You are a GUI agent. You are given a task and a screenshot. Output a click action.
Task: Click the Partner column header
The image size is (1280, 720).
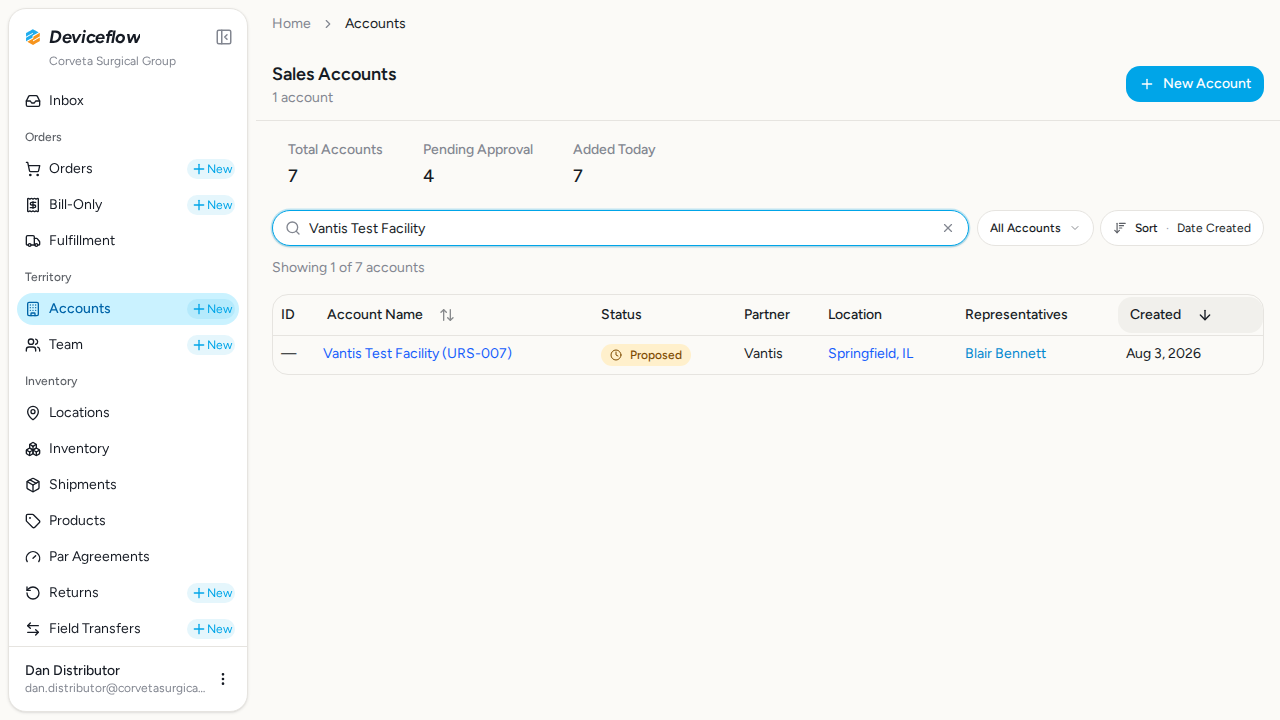[x=767, y=315]
